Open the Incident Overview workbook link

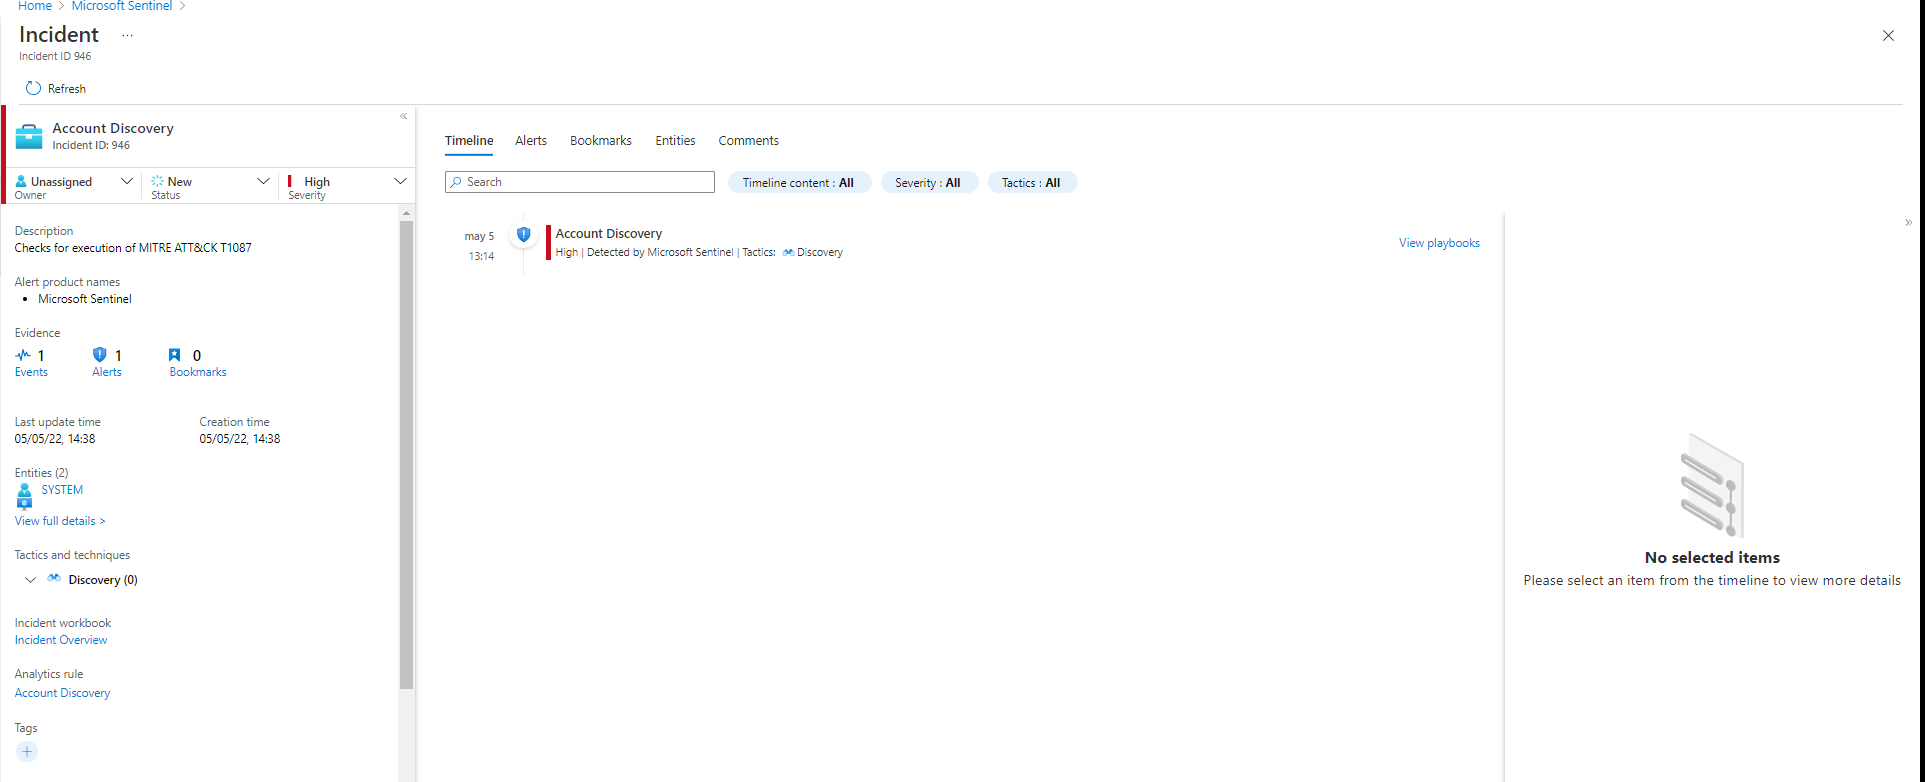(61, 640)
